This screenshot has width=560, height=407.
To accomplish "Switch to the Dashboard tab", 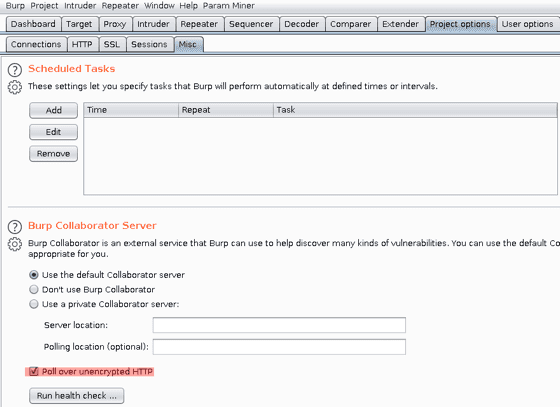I will pos(33,24).
